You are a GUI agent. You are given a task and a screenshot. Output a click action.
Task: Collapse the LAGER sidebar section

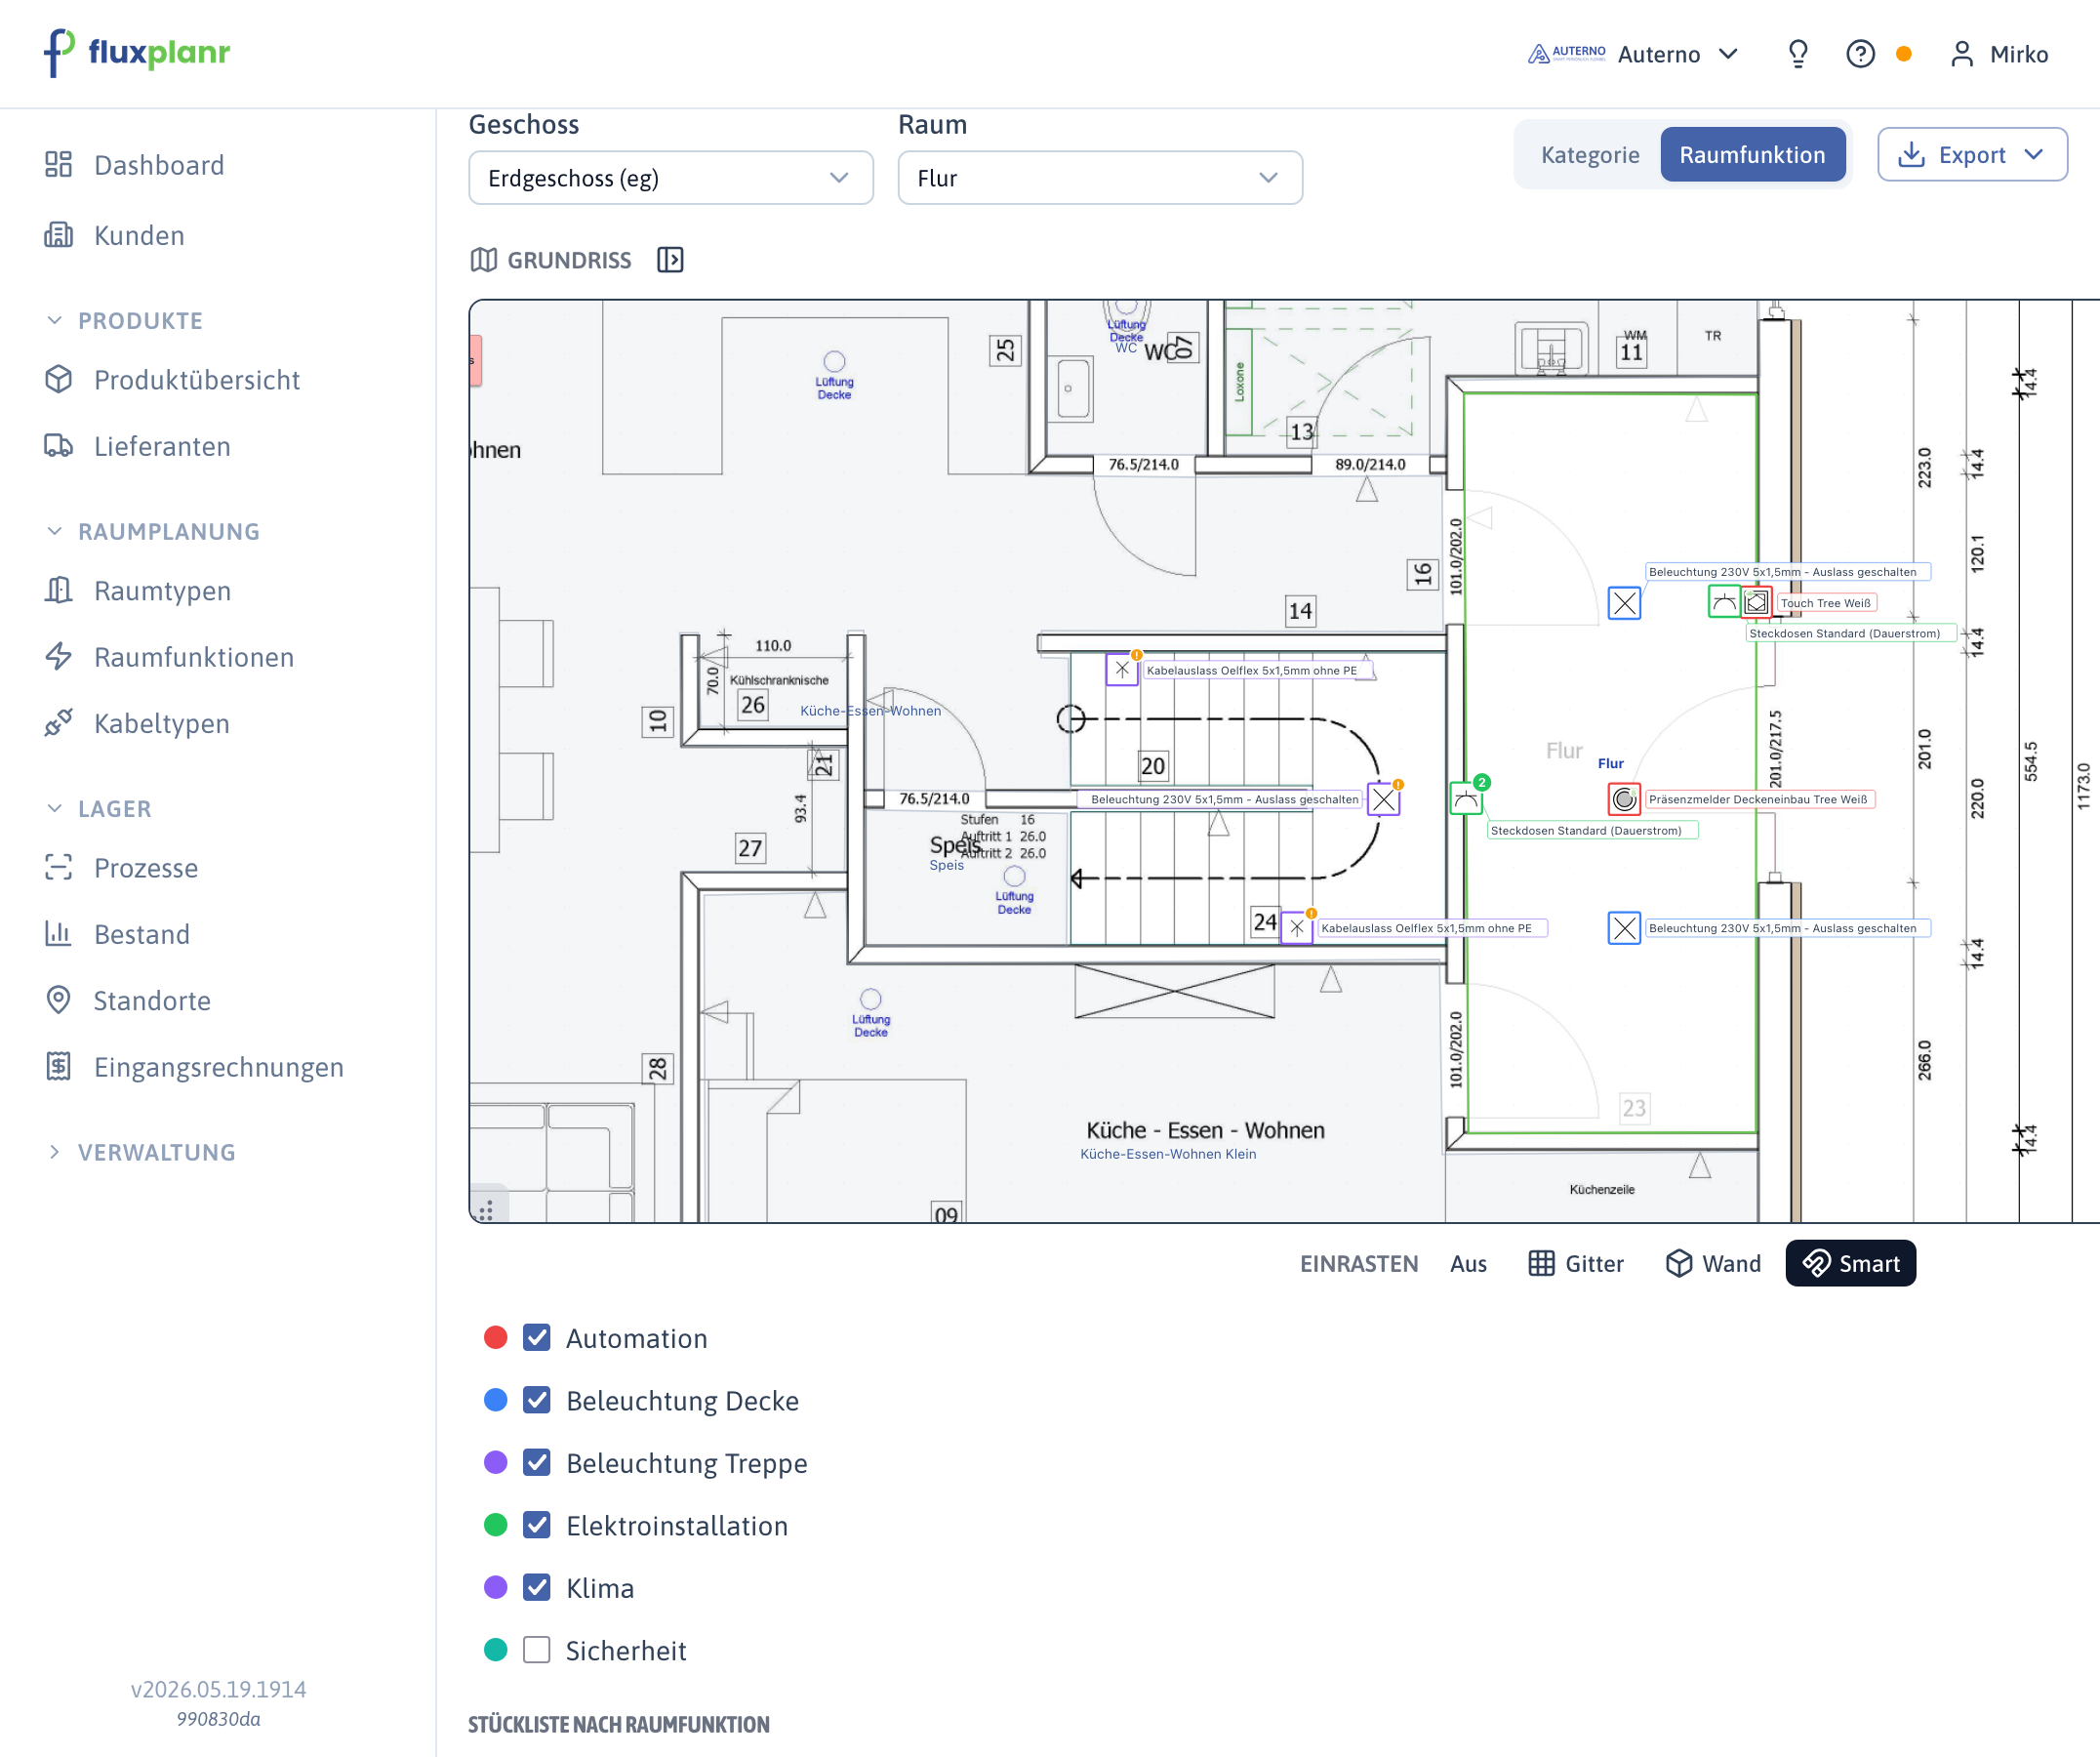(x=99, y=808)
